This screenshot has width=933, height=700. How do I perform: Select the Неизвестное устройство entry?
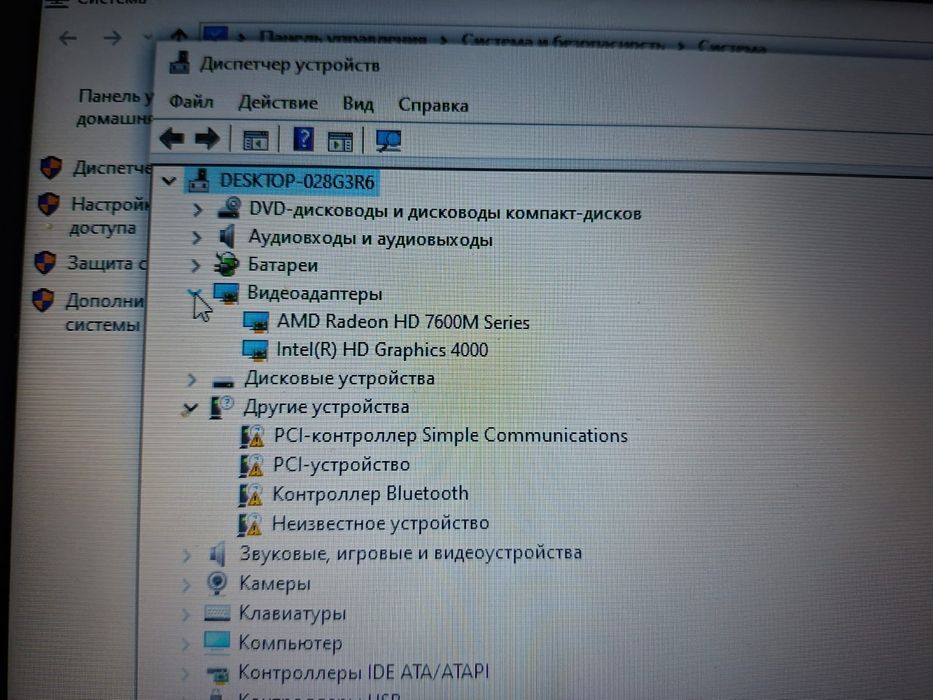380,523
